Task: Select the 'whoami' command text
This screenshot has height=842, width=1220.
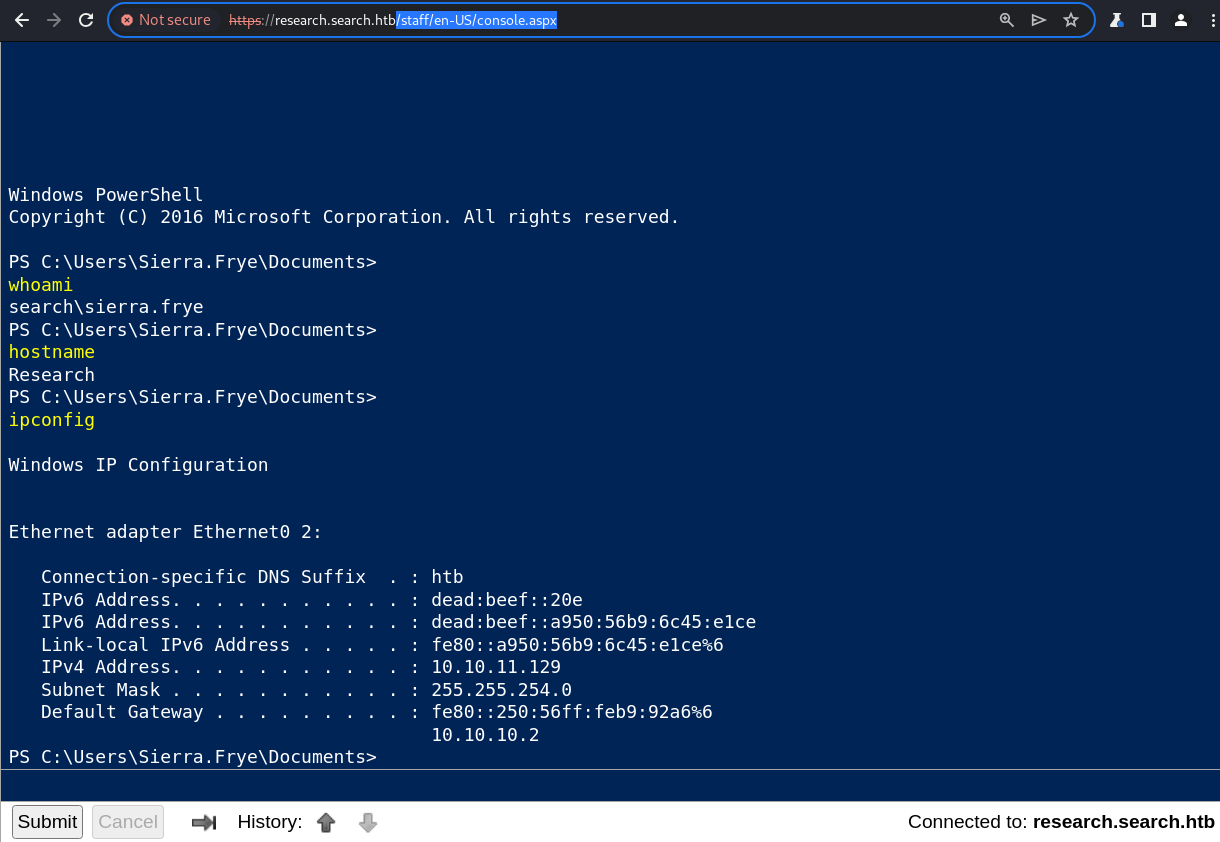Action: 41,285
